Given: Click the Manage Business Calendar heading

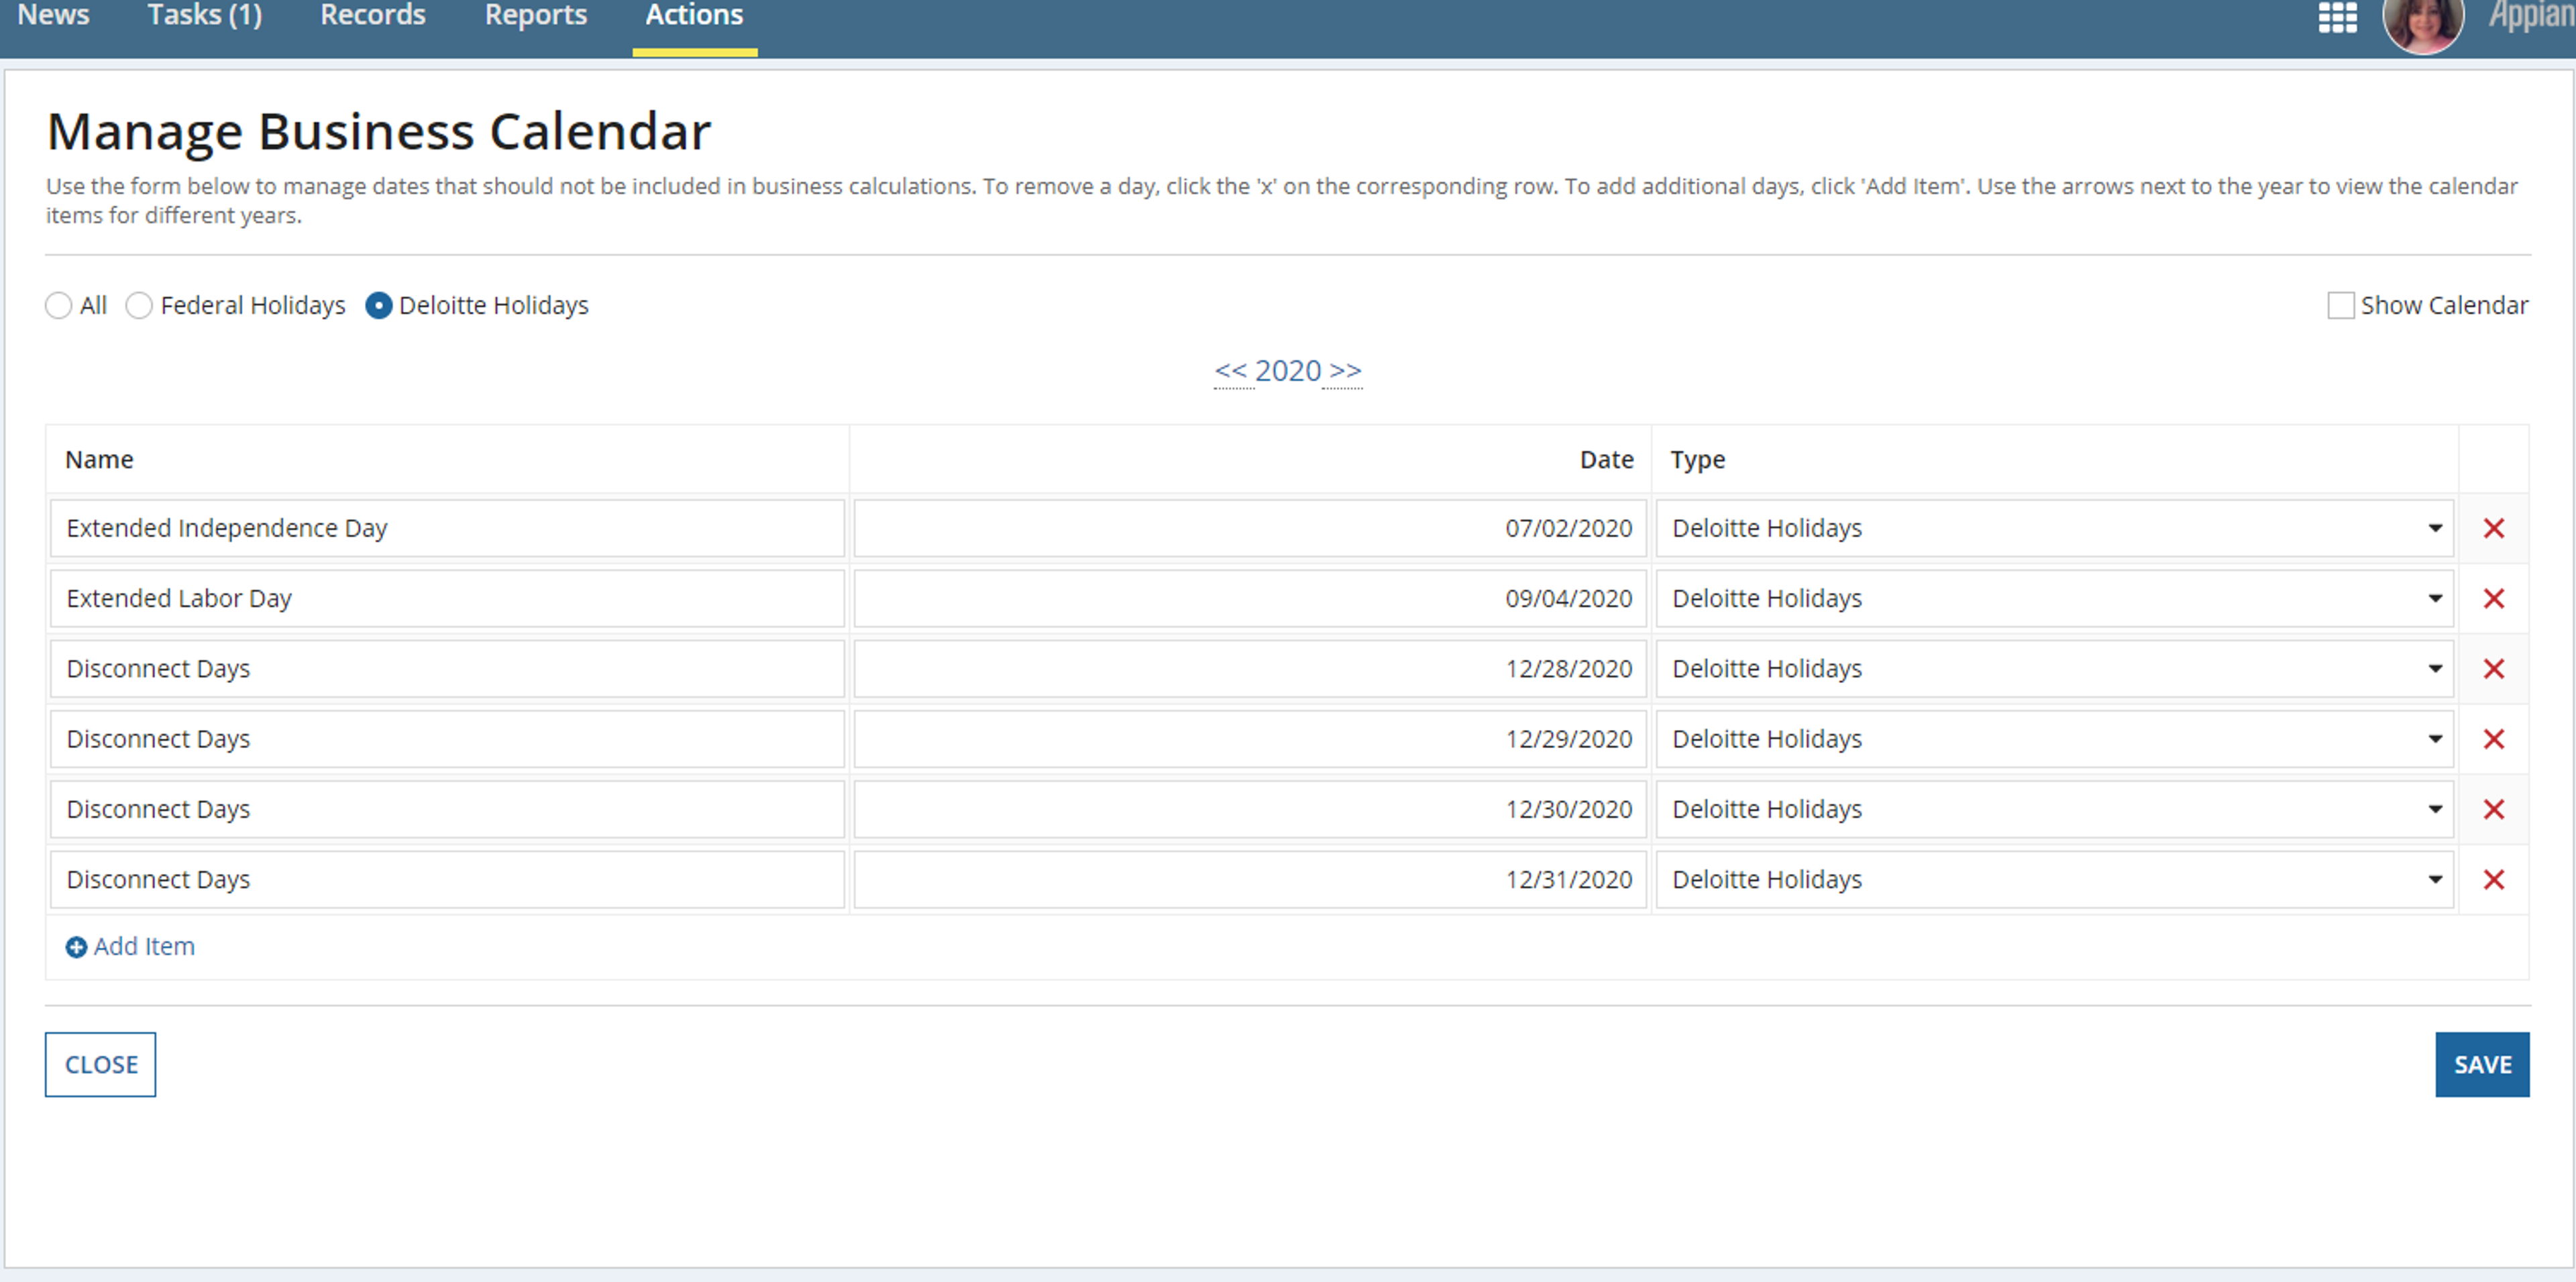Looking at the screenshot, I should [x=379, y=131].
